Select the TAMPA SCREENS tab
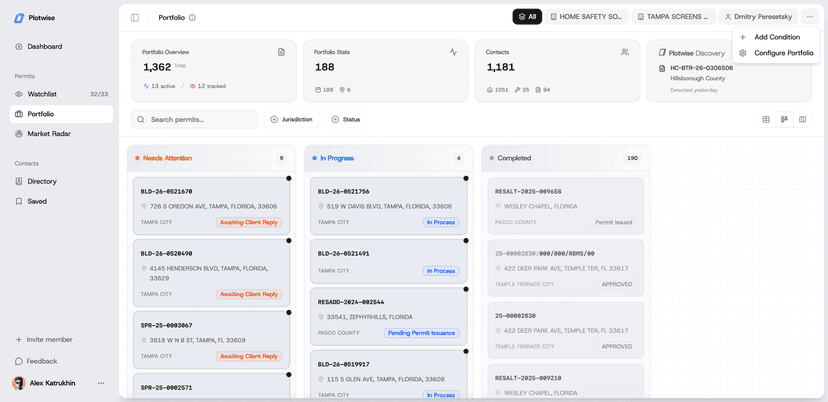Screen dimensions: 828x402 tap(674, 17)
